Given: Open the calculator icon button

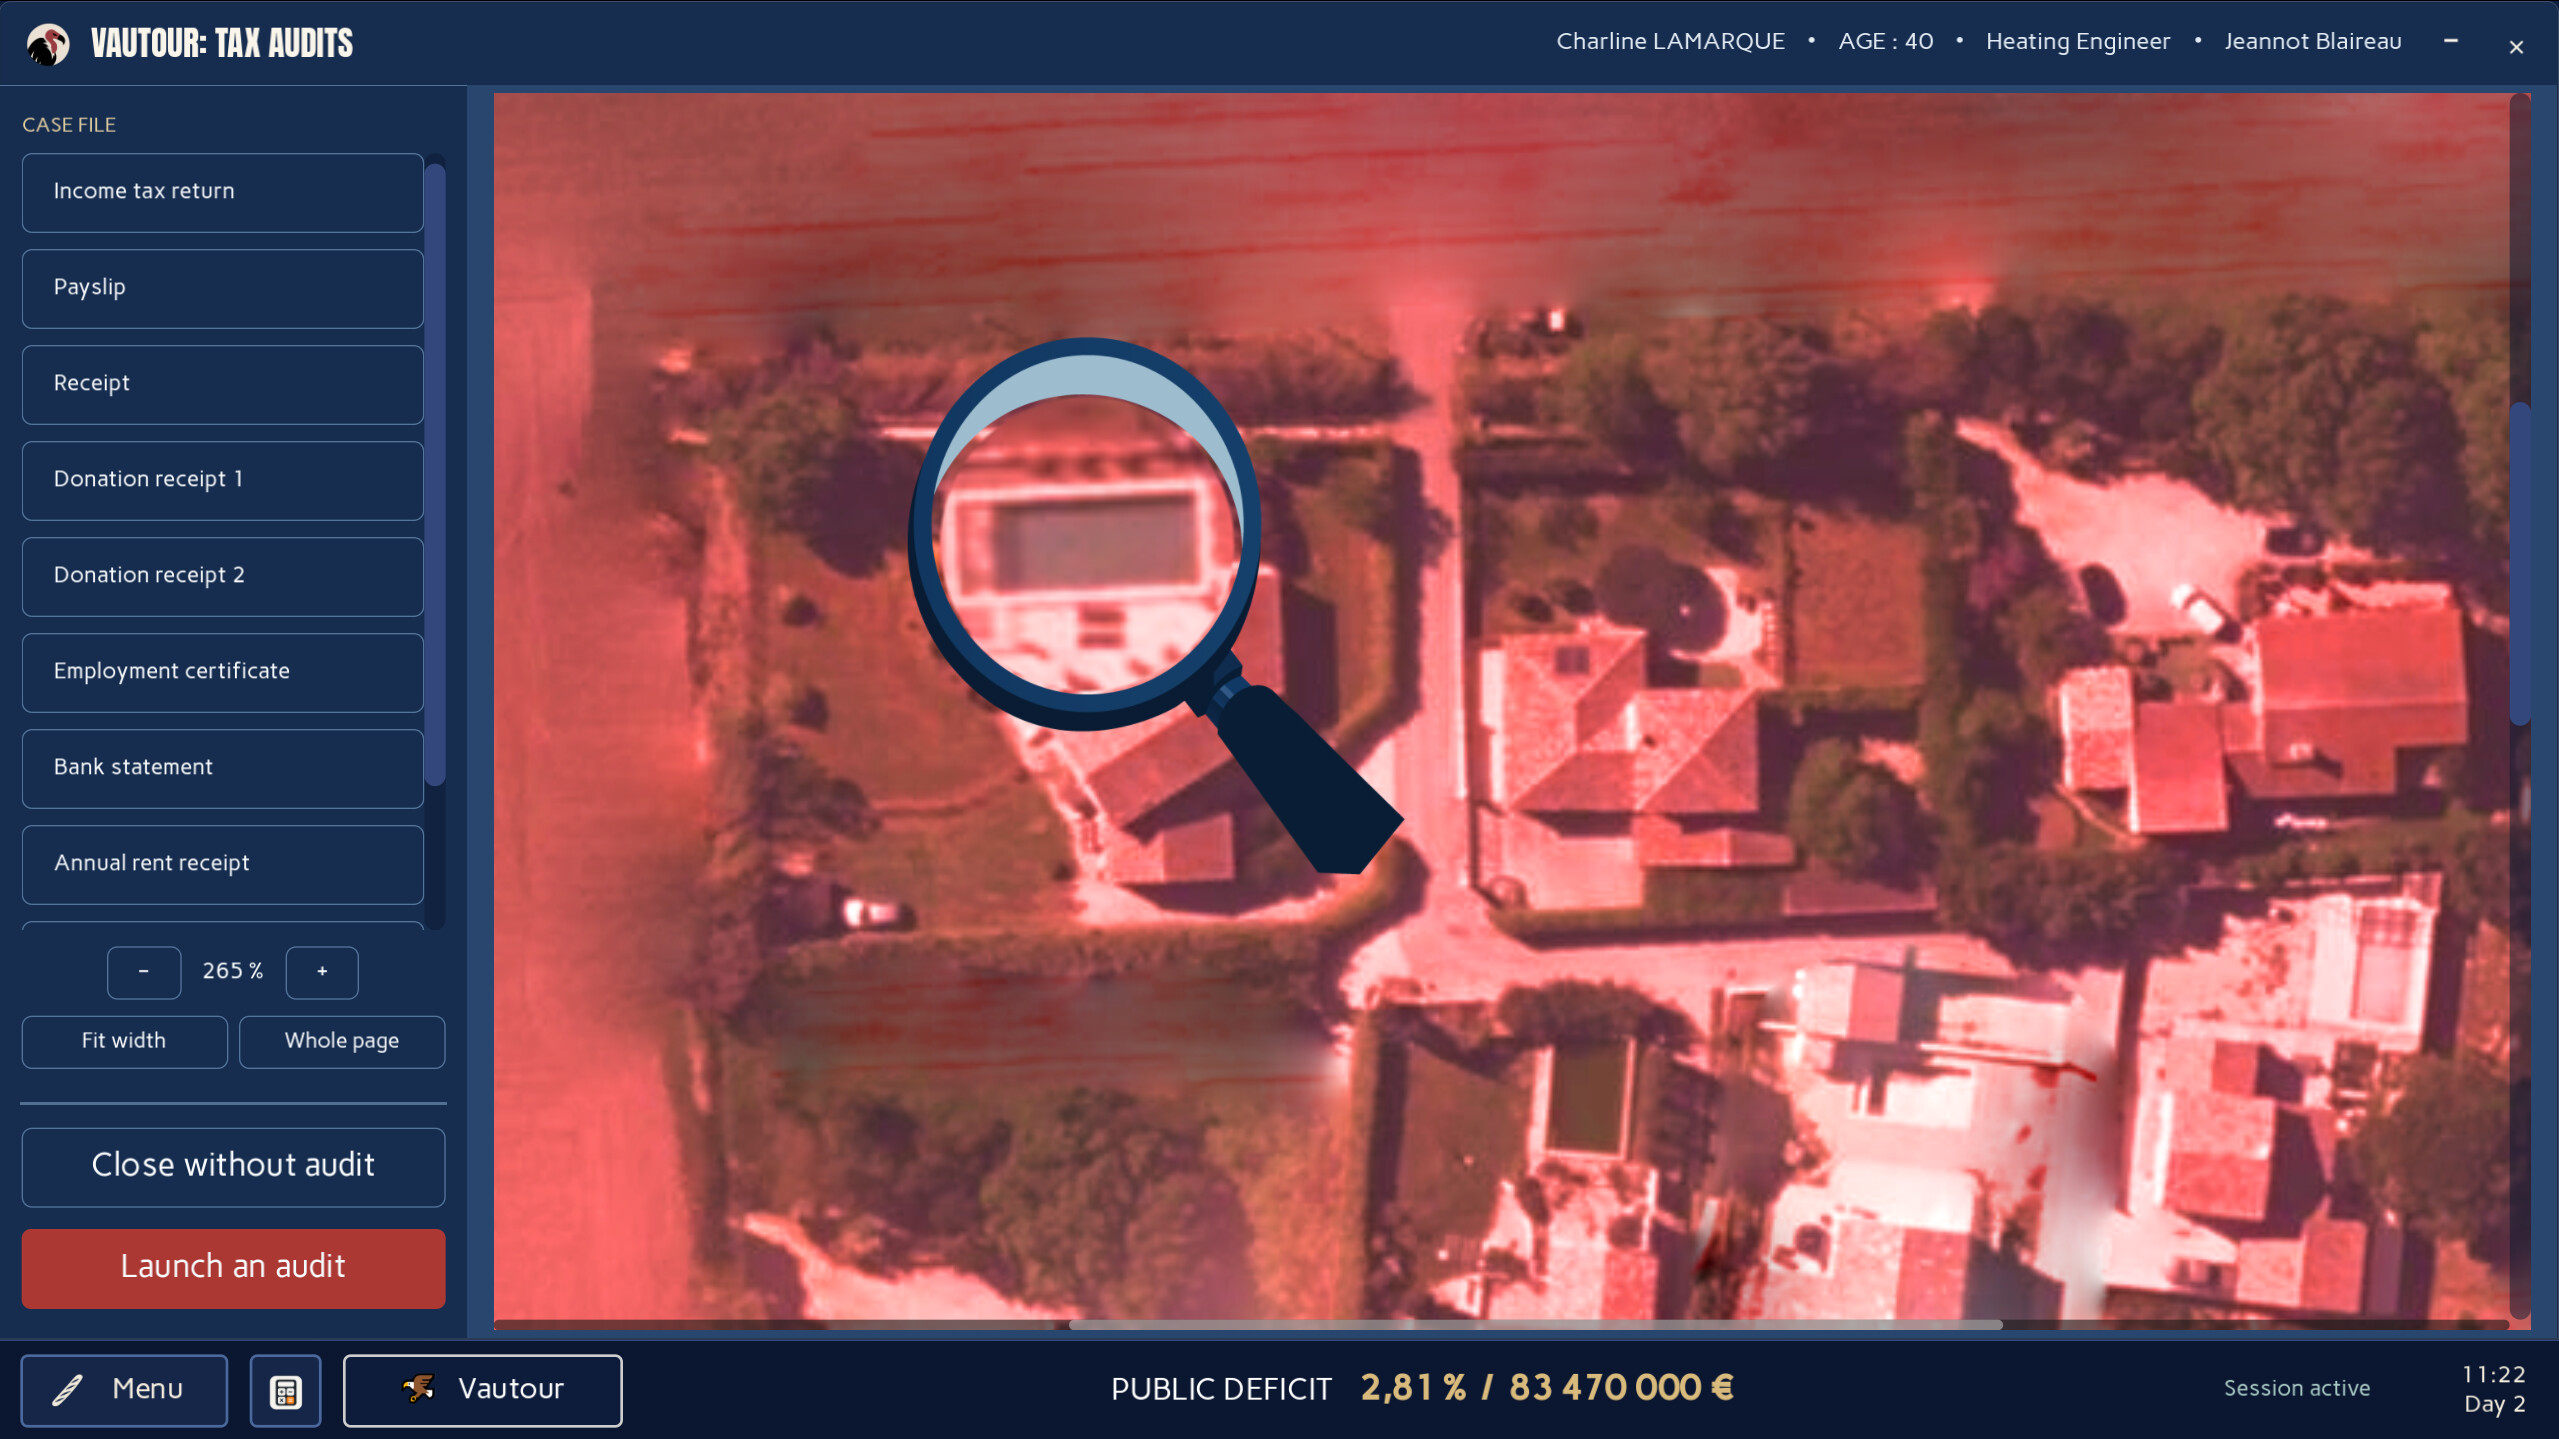Looking at the screenshot, I should [285, 1390].
